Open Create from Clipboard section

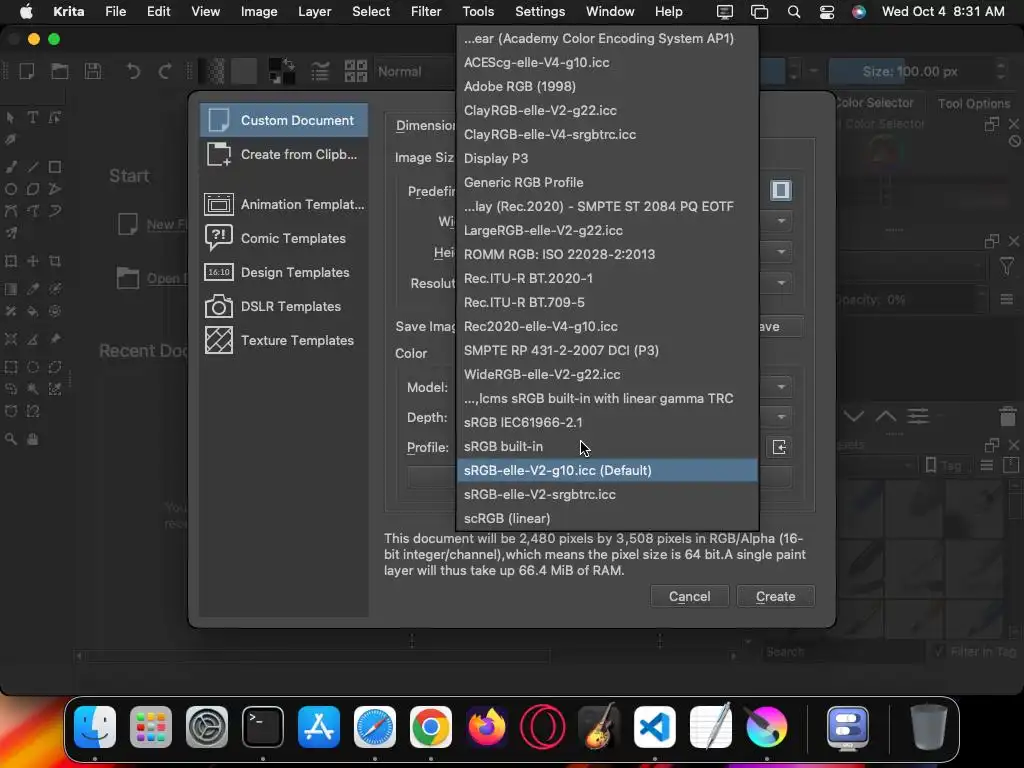click(x=284, y=154)
